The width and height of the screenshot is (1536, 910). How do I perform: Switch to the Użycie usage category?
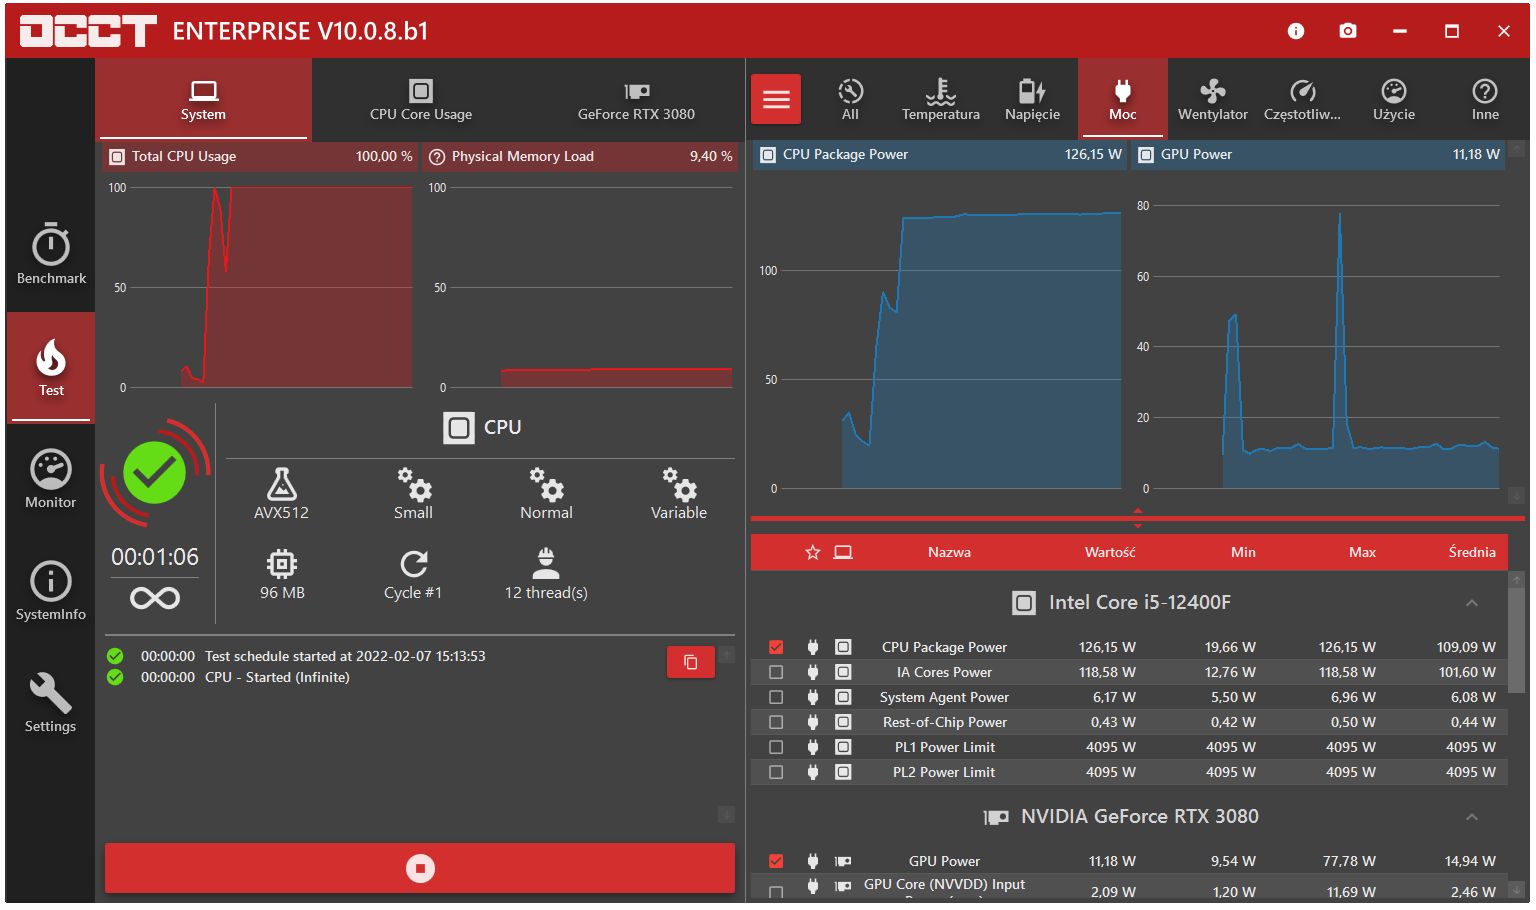click(1394, 99)
